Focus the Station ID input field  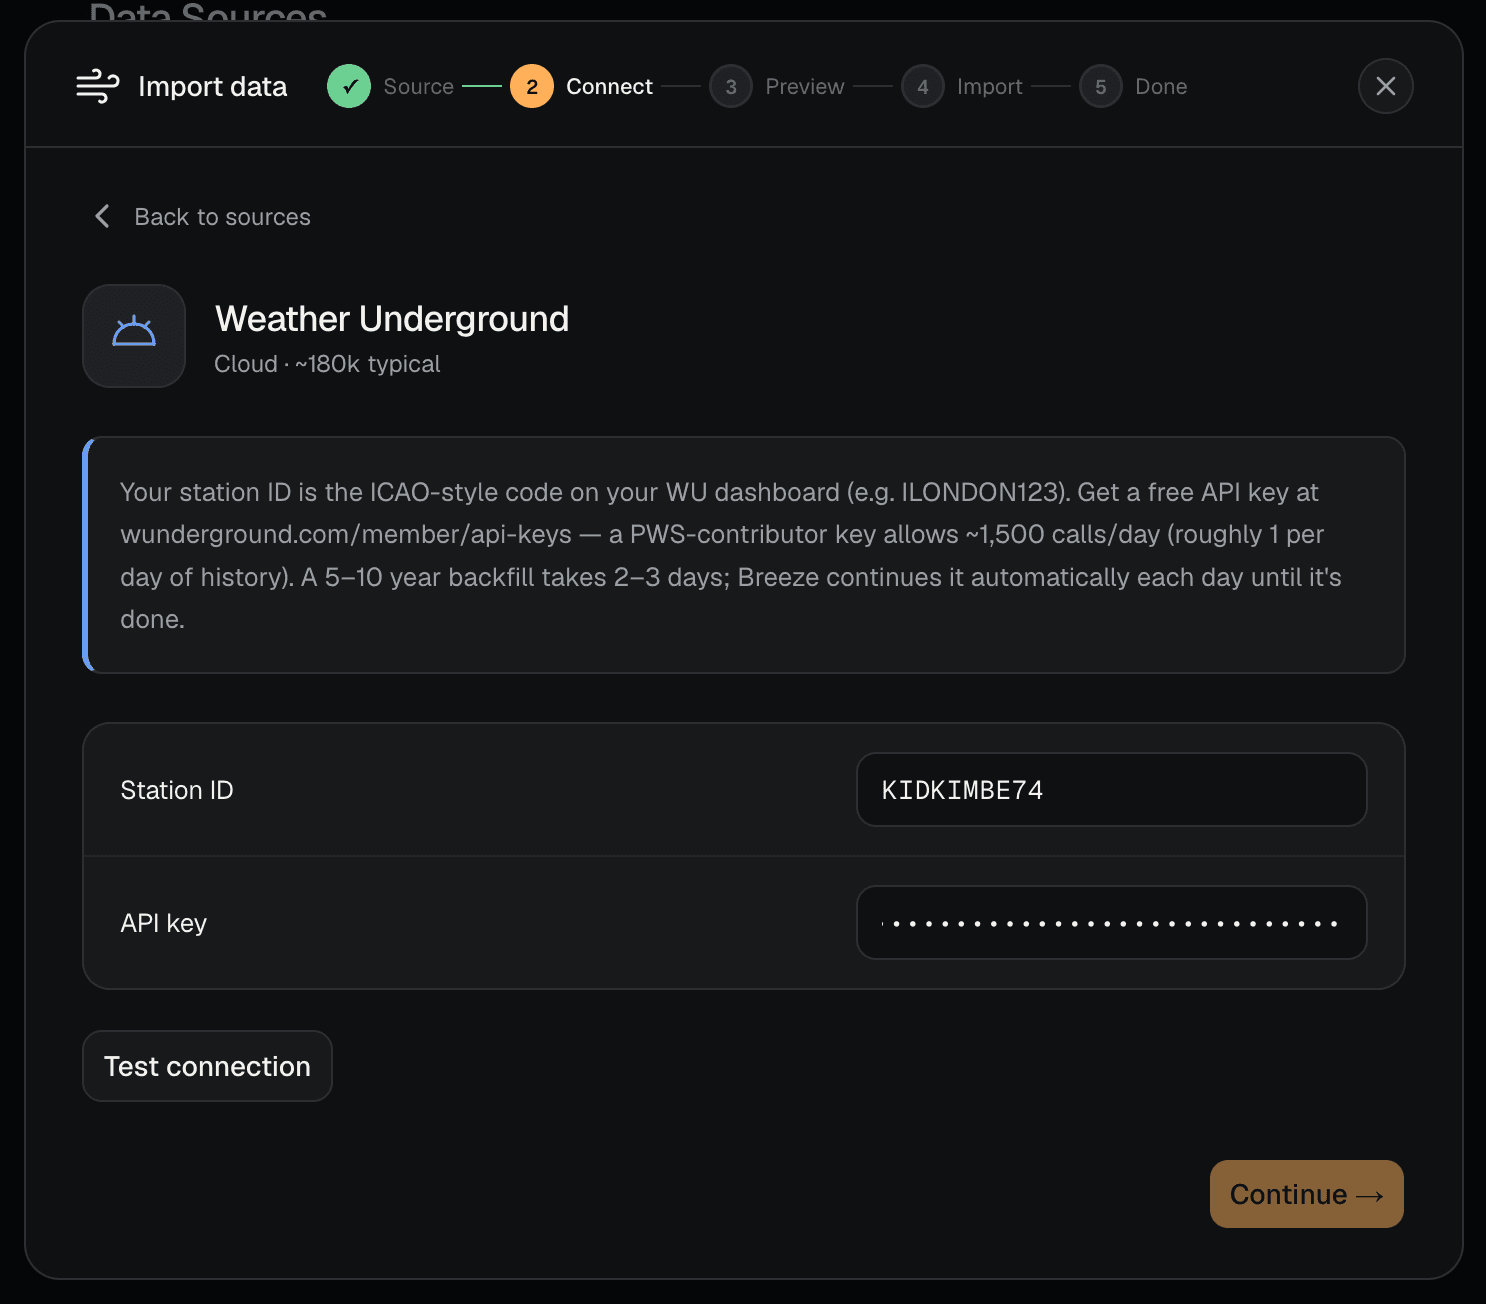click(1112, 790)
